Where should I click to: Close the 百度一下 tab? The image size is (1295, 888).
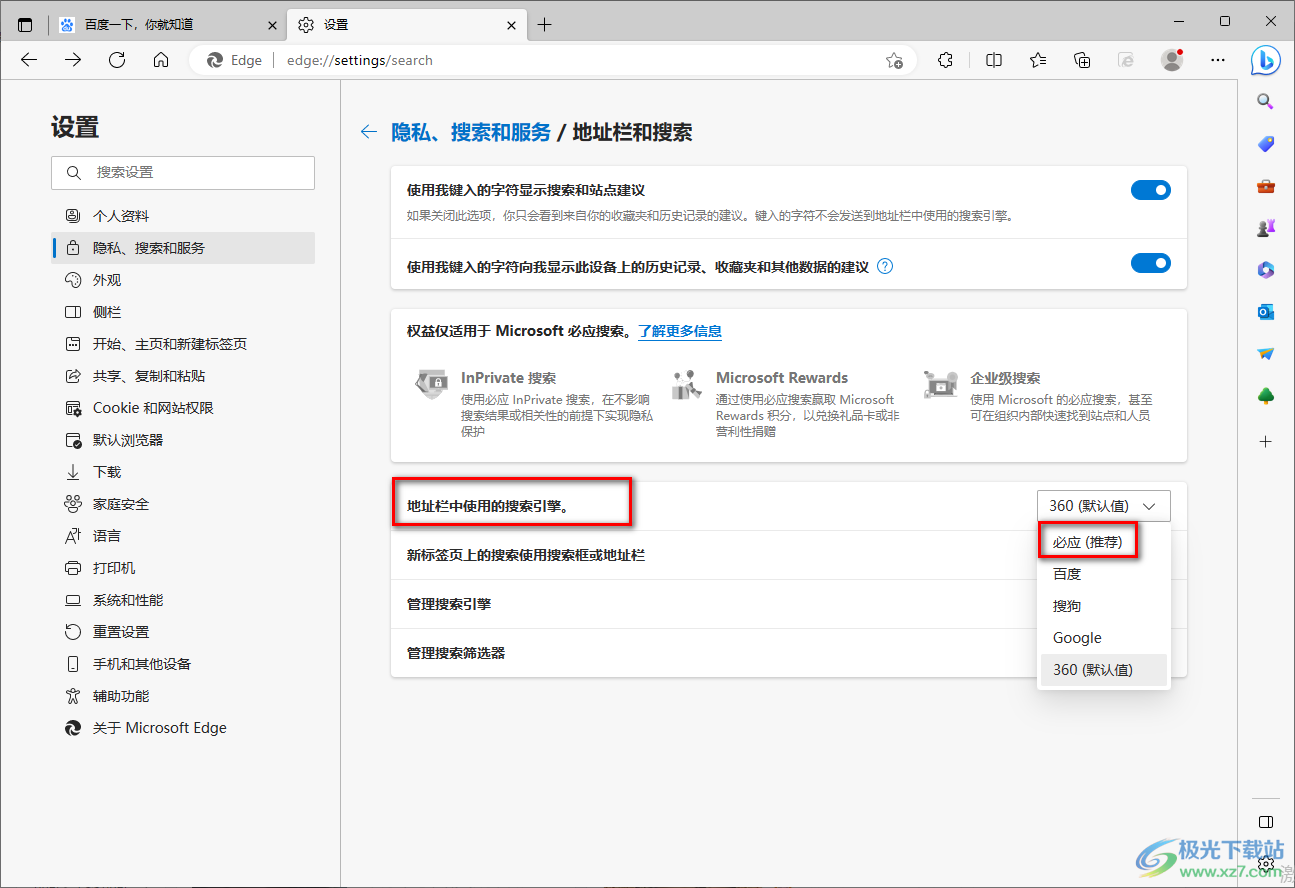[272, 25]
